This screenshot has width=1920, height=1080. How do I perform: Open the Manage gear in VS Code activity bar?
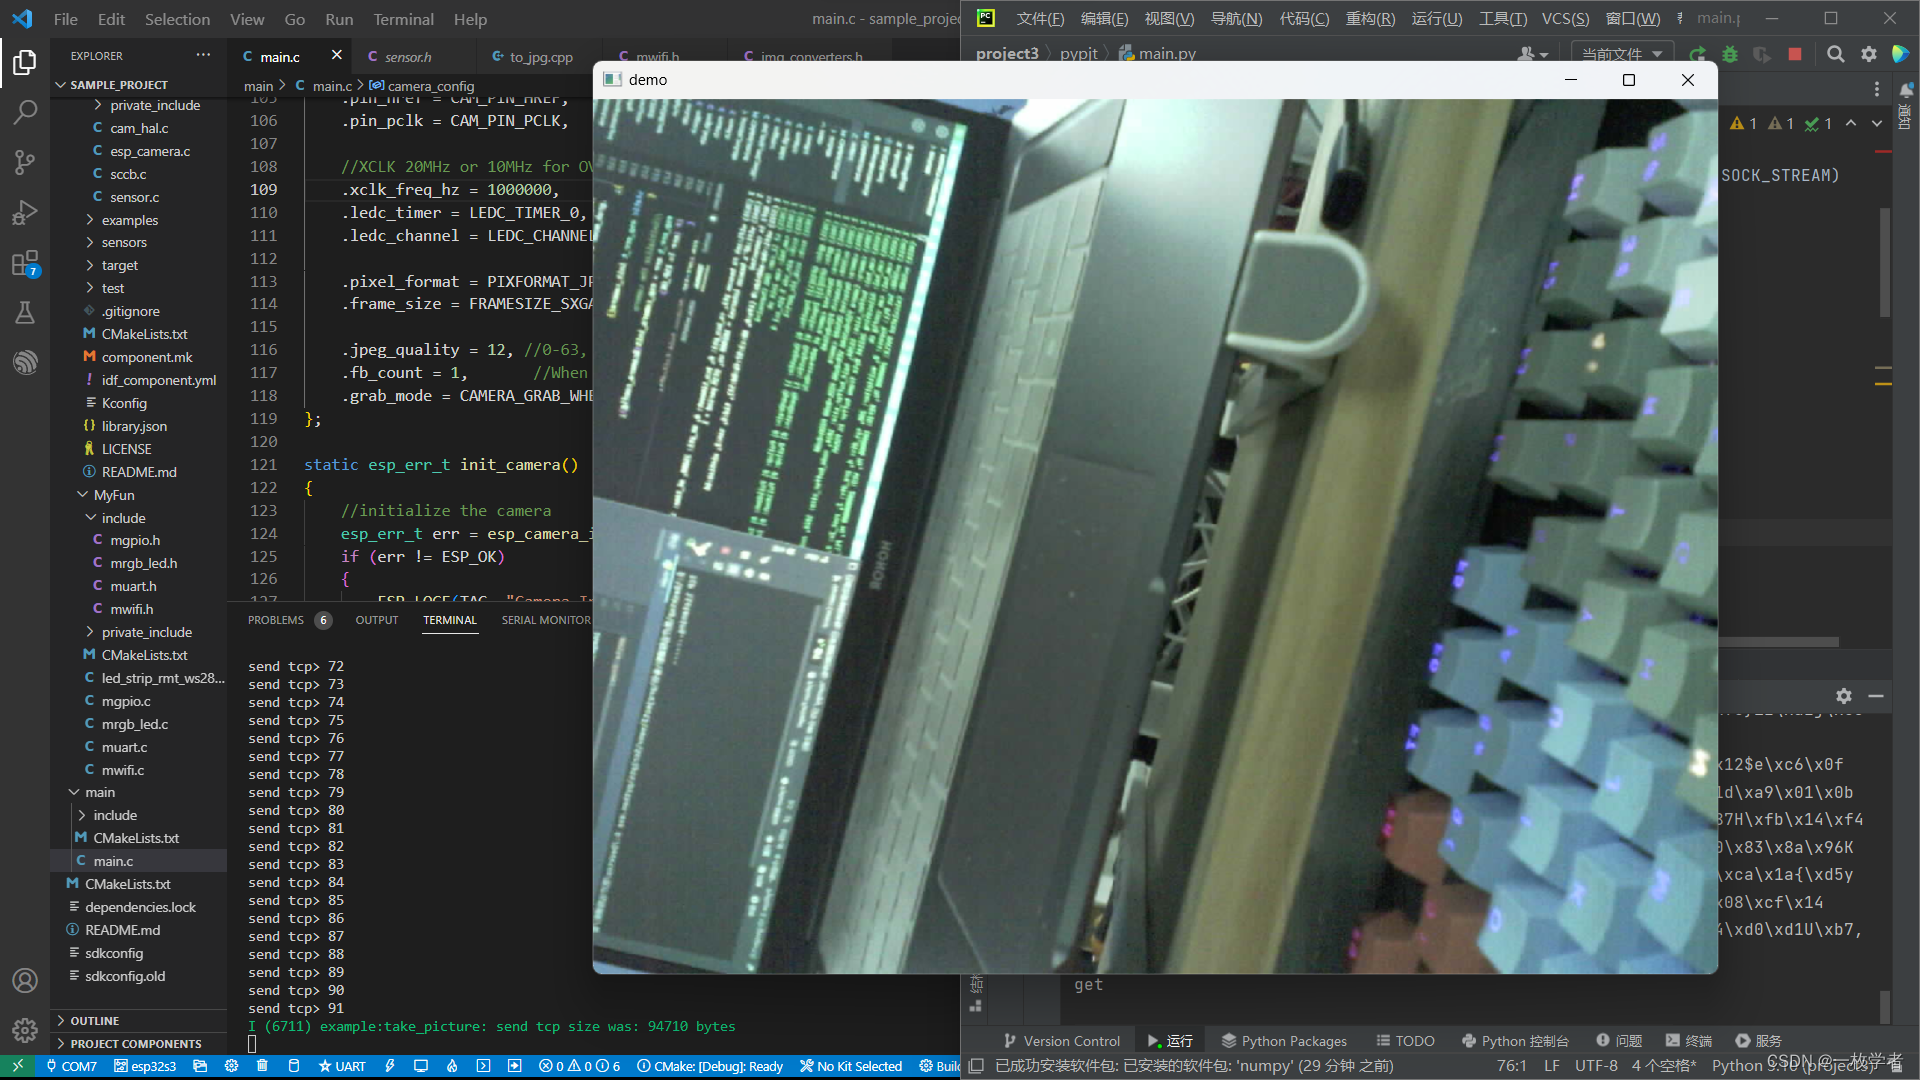point(25,1030)
